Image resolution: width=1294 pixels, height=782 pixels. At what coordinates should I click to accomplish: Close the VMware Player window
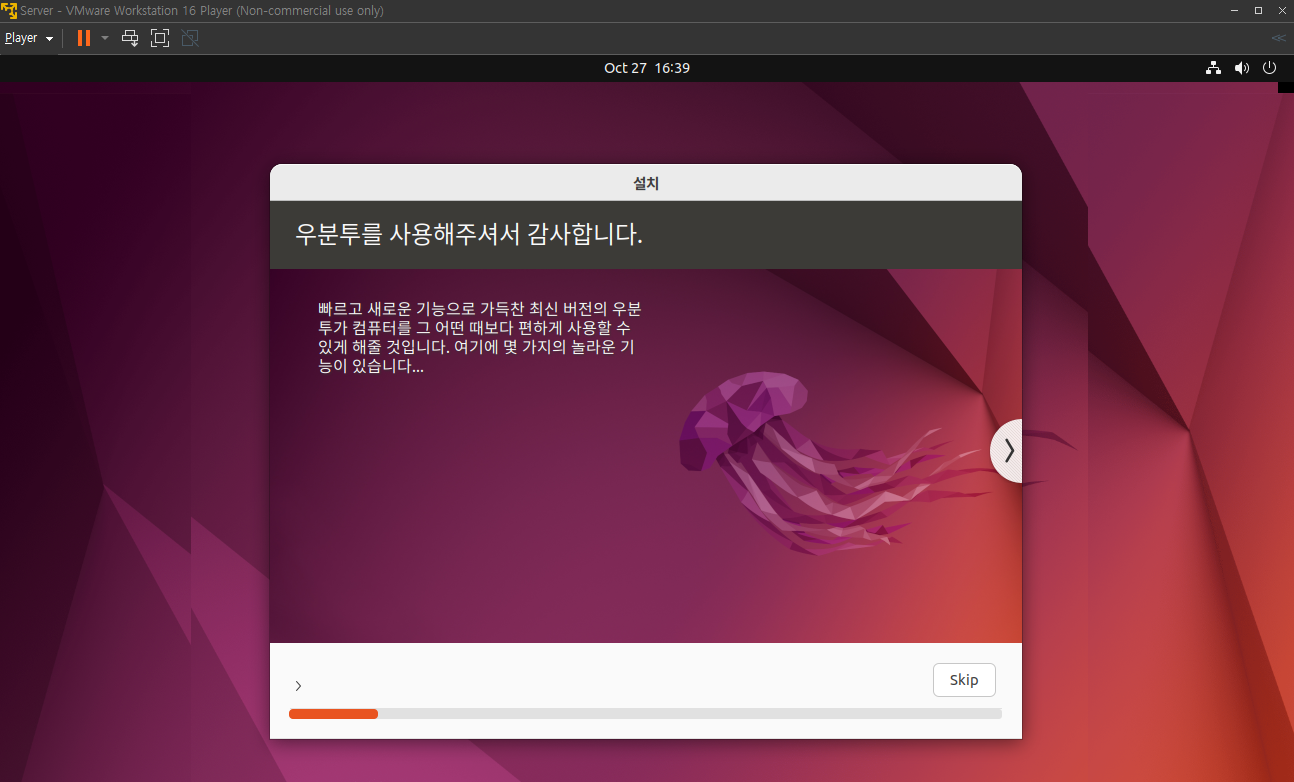pyautogui.click(x=1281, y=10)
